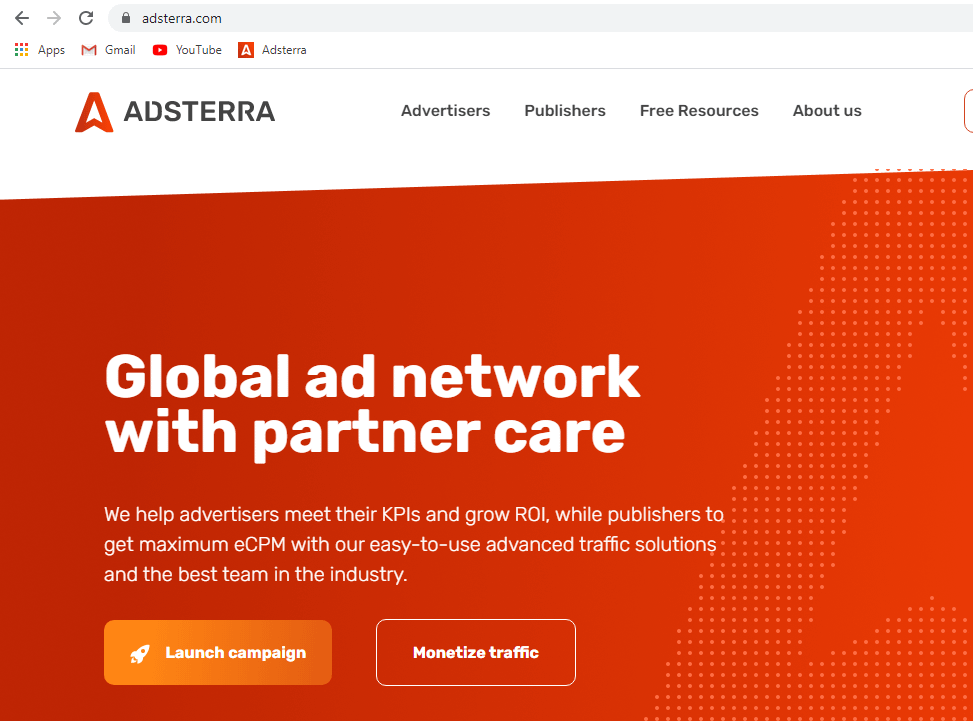
Task: Expand the Free Resources menu
Action: coord(699,110)
